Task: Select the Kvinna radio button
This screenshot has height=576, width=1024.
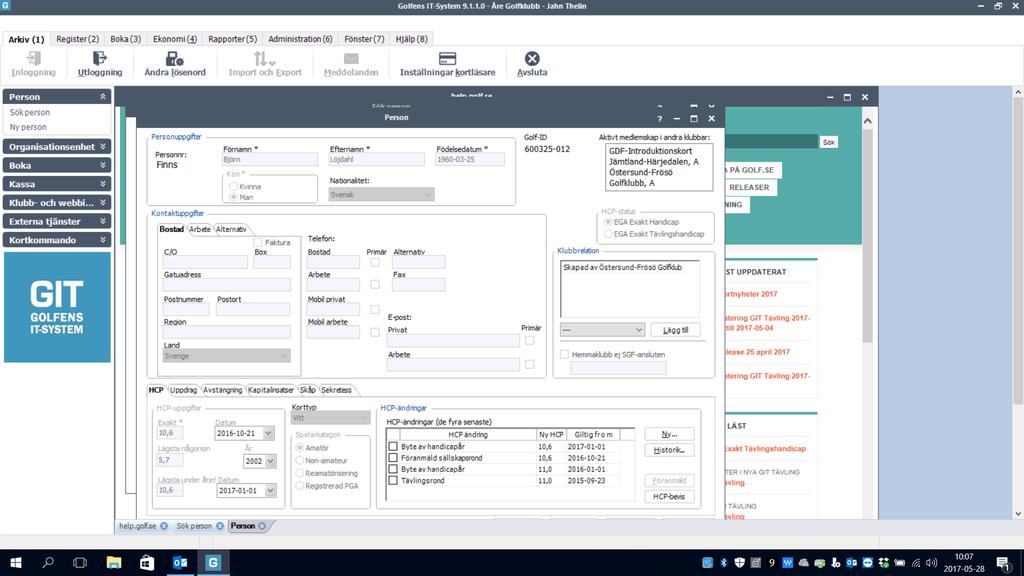Action: click(233, 186)
